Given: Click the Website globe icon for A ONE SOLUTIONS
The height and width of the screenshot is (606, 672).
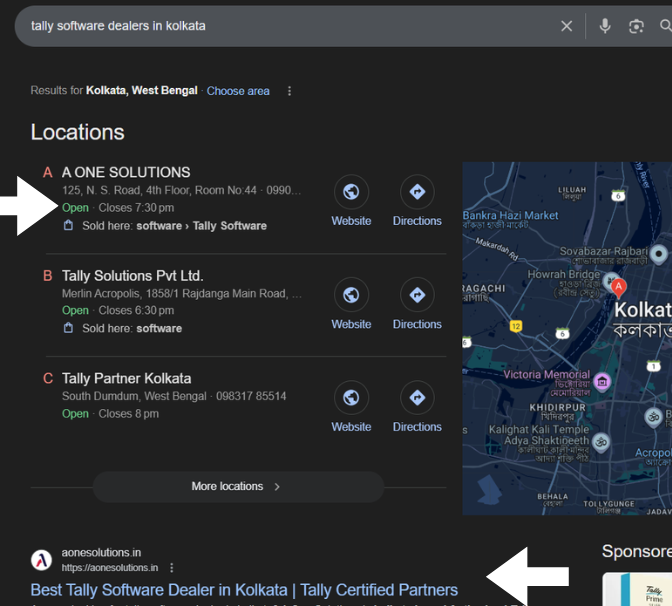Looking at the screenshot, I should coord(351,192).
